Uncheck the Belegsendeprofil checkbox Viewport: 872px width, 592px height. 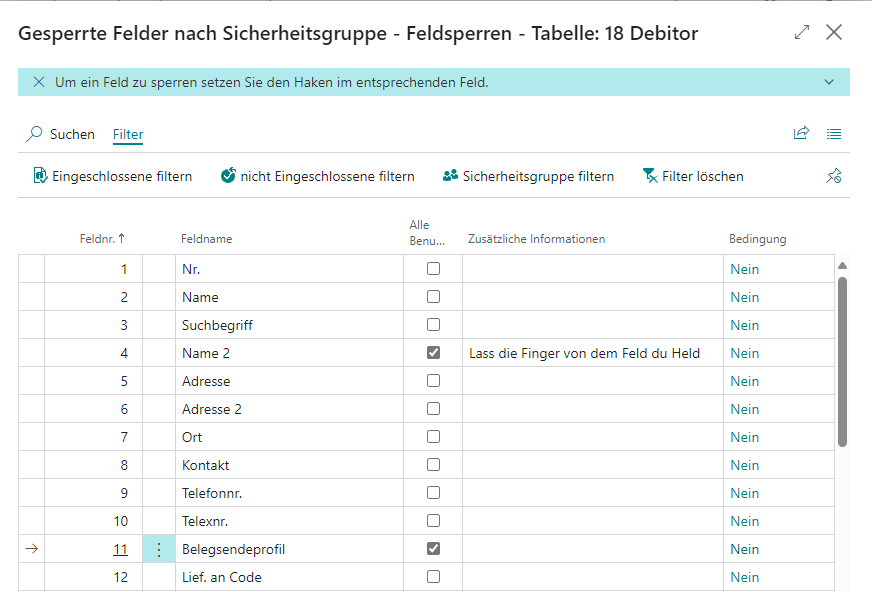click(433, 549)
